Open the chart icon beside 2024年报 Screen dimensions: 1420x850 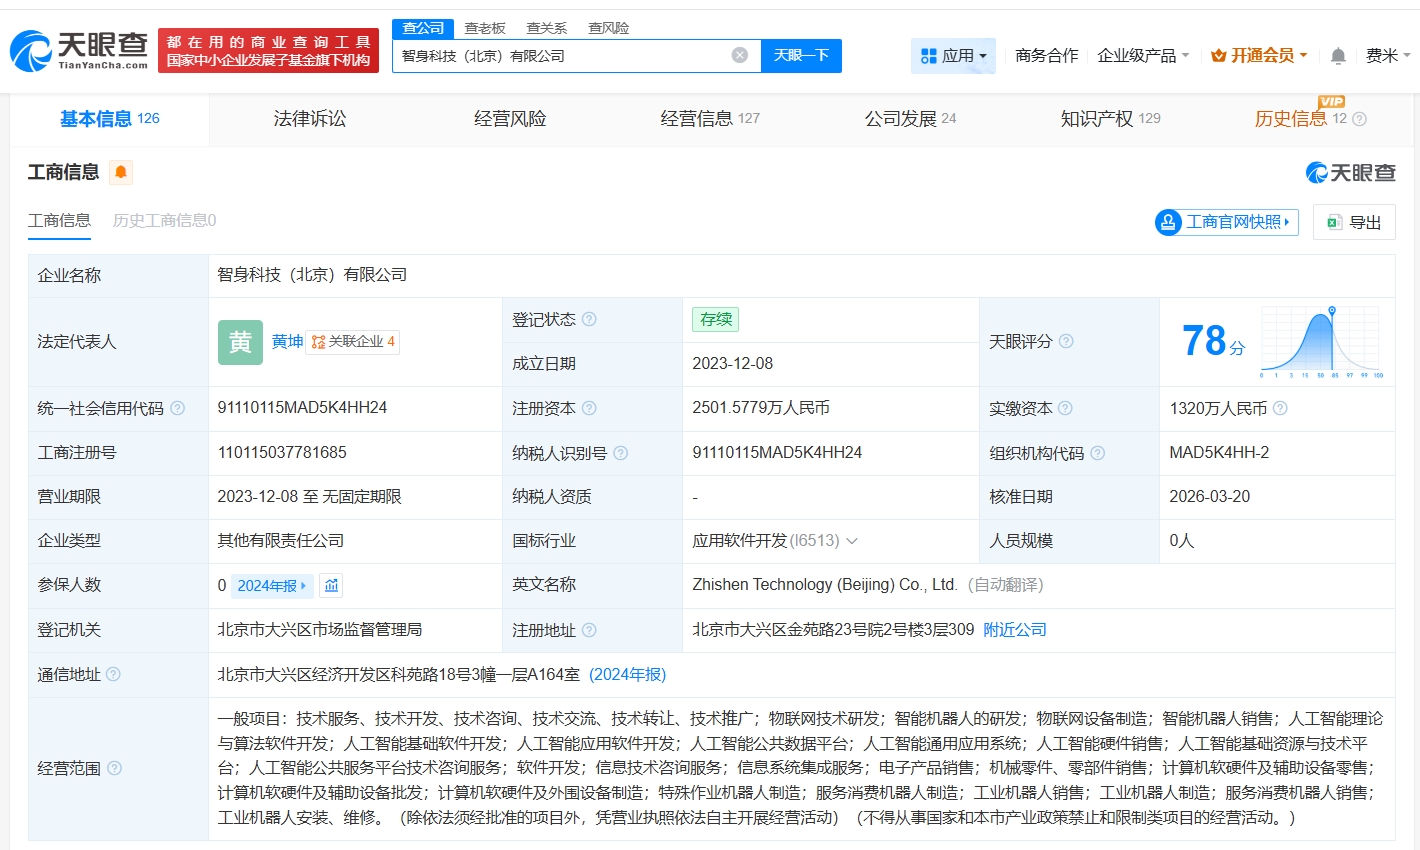[331, 585]
